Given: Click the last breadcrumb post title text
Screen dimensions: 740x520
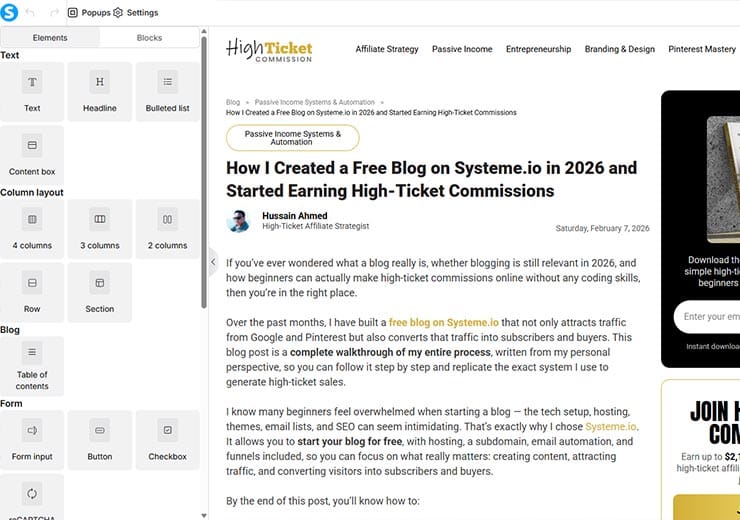Looking at the screenshot, I should [x=371, y=112].
